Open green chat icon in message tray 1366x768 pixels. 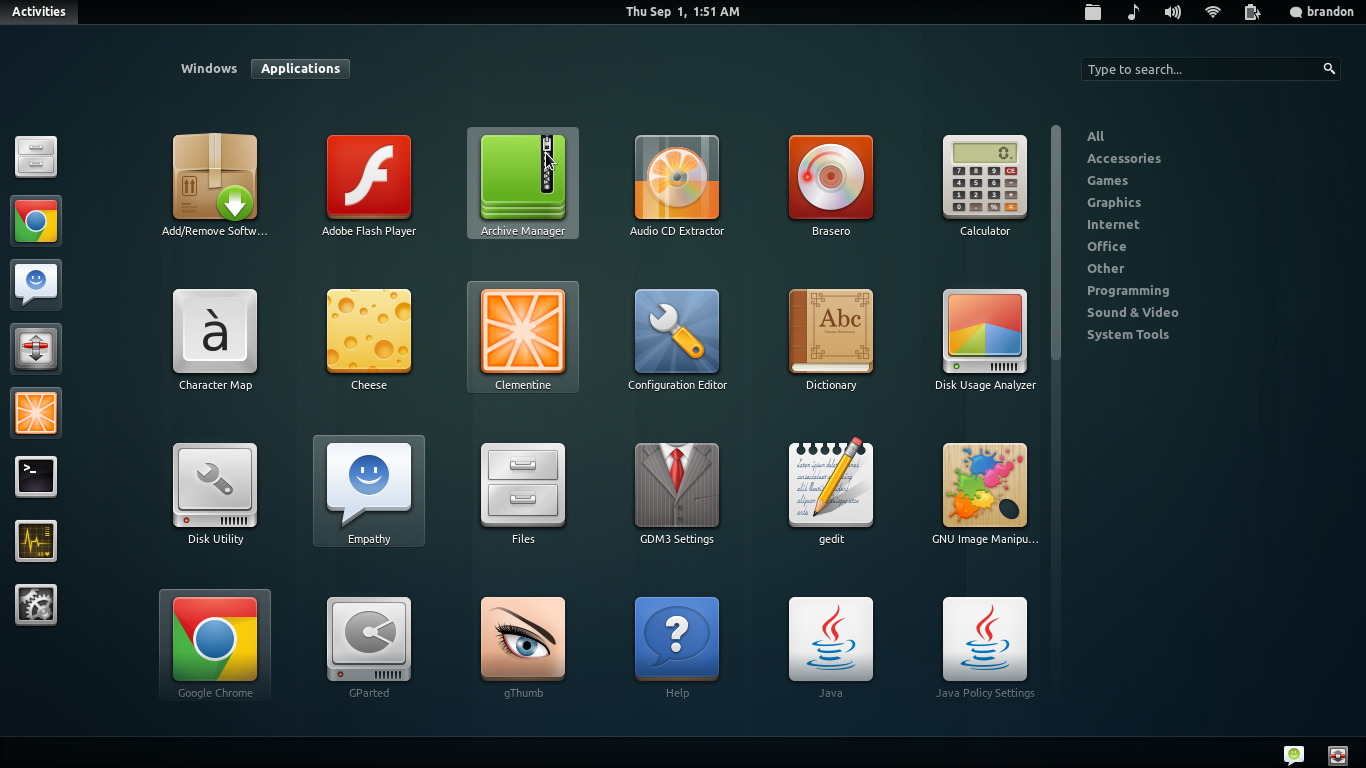coord(1294,755)
